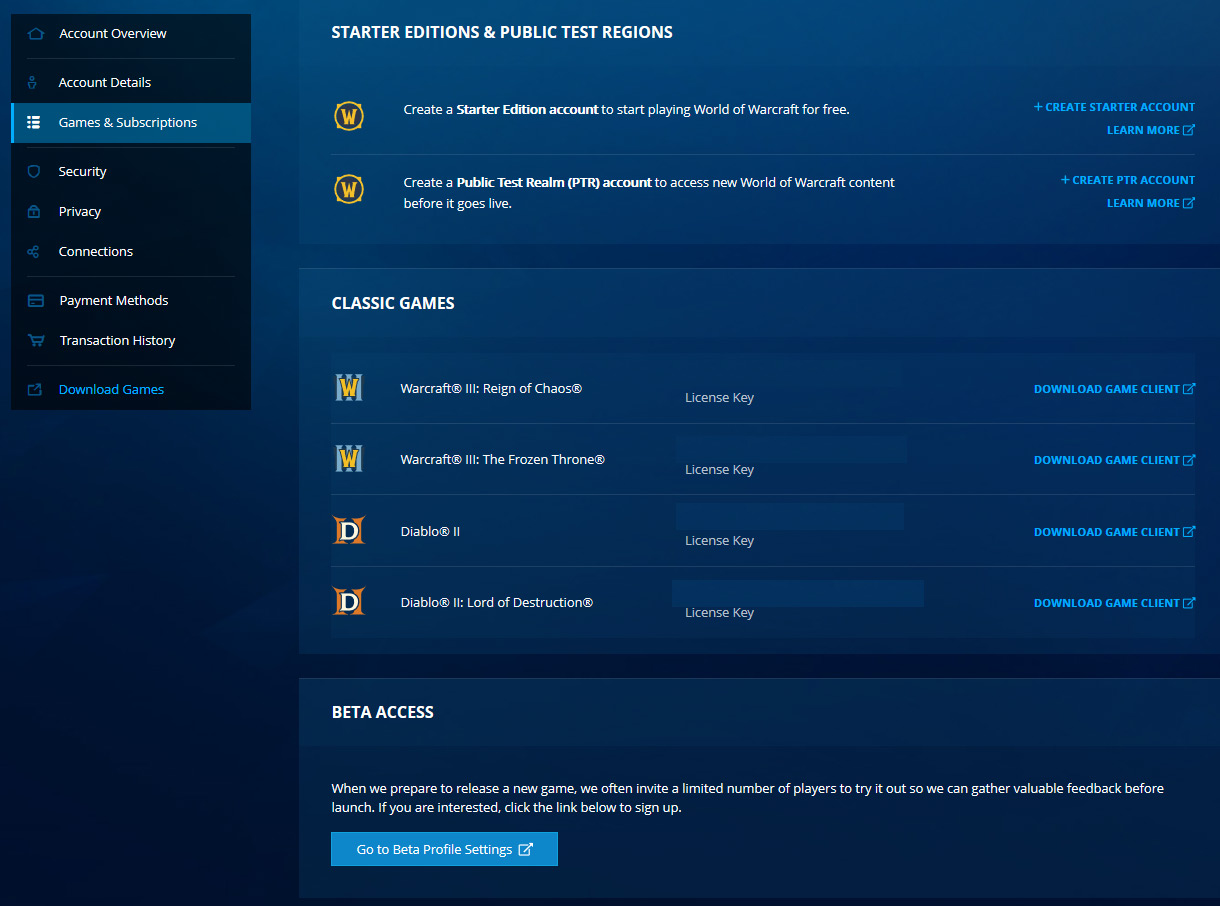Click the Beta Access section heading

coord(382,713)
